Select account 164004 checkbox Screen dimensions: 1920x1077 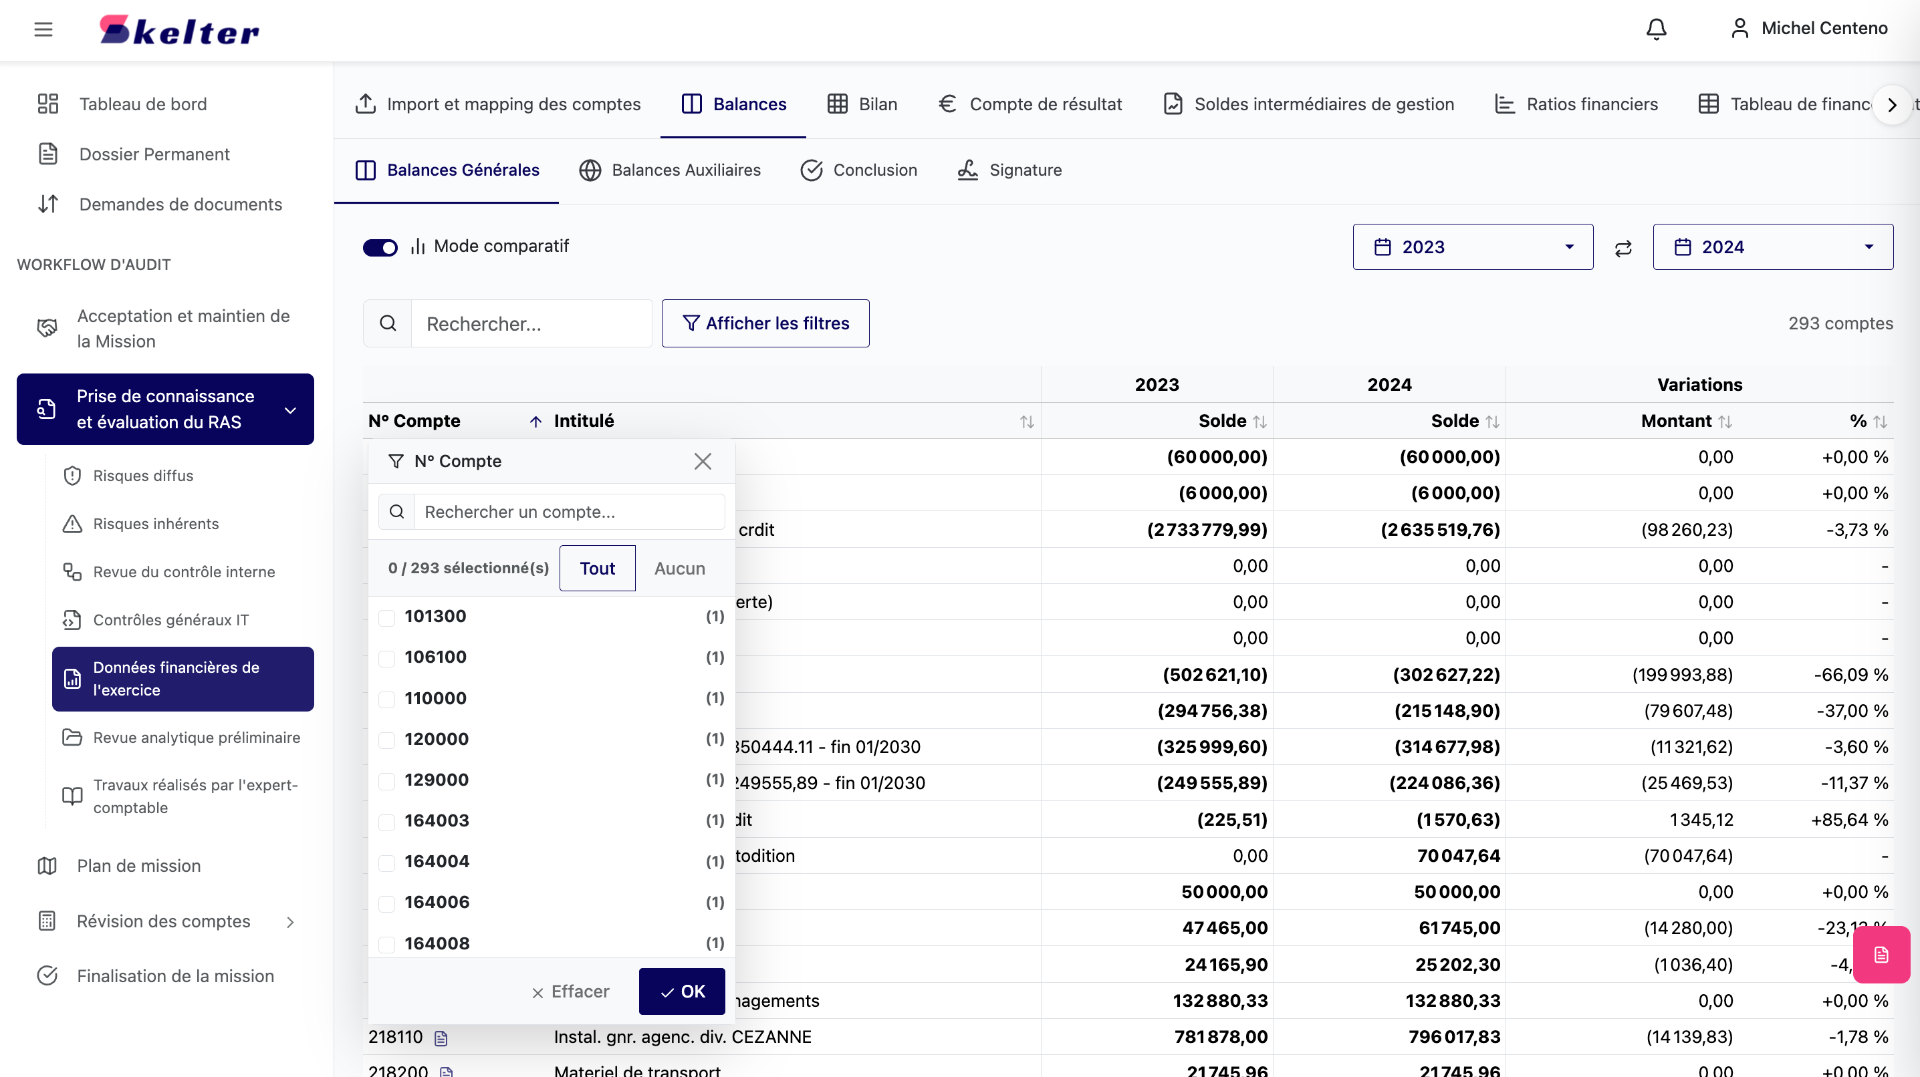(x=386, y=862)
